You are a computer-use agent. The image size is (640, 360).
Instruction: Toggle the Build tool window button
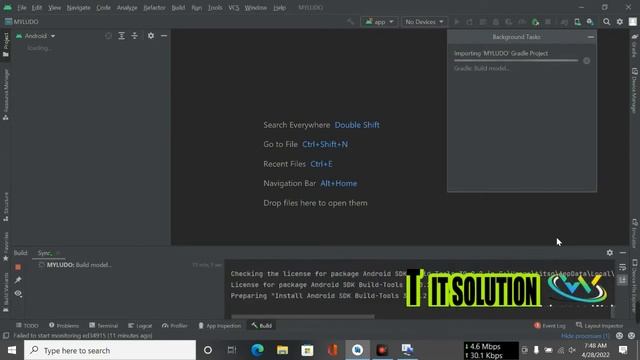[262, 326]
